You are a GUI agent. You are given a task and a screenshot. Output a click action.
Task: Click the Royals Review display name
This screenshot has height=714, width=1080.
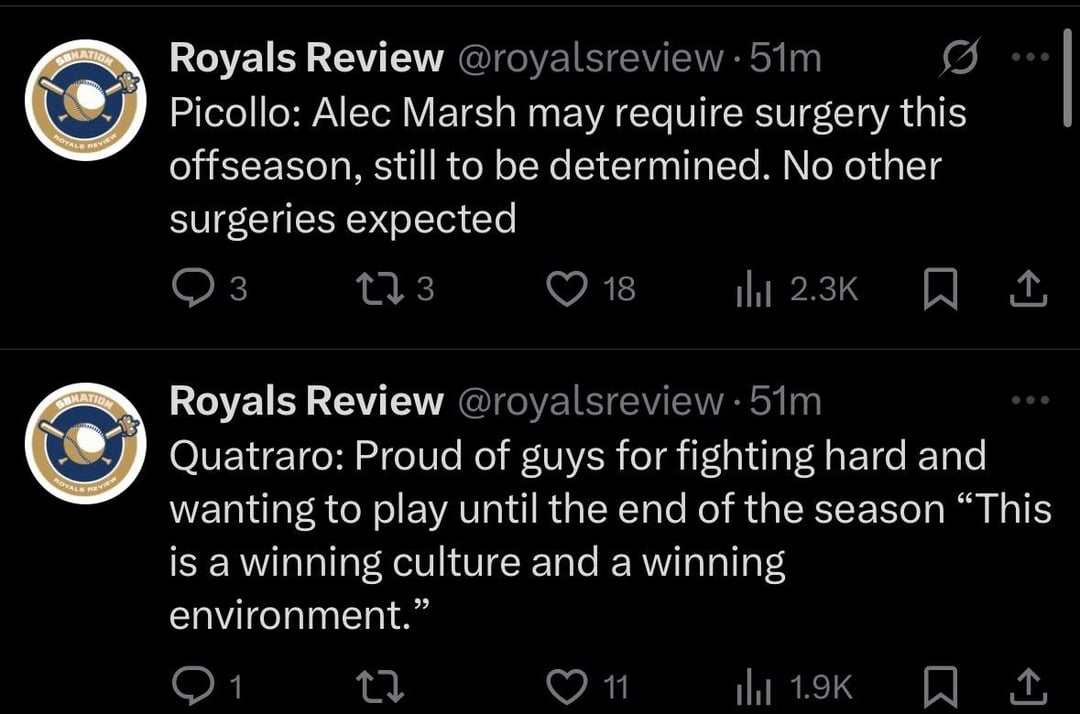point(305,57)
